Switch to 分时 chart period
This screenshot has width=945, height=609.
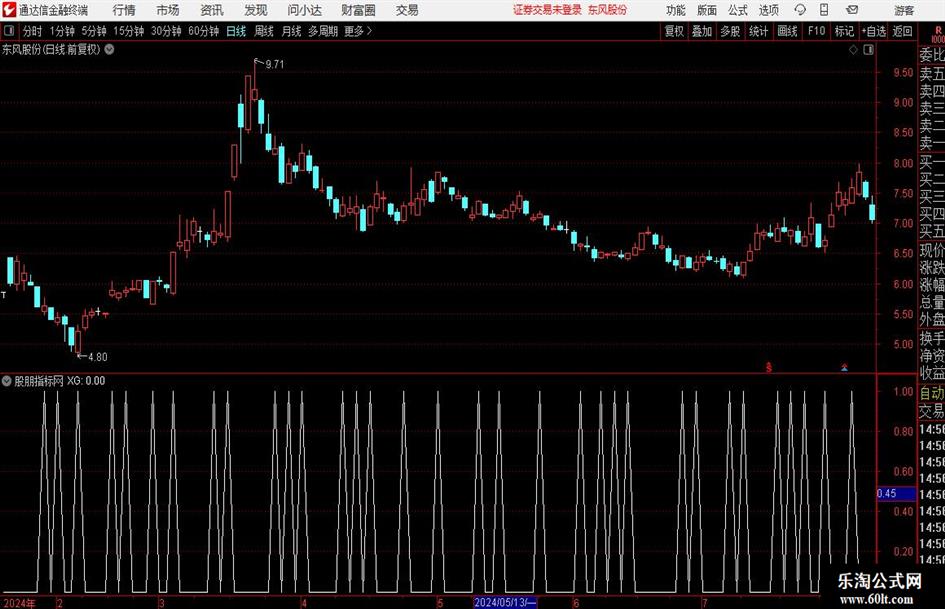click(33, 31)
